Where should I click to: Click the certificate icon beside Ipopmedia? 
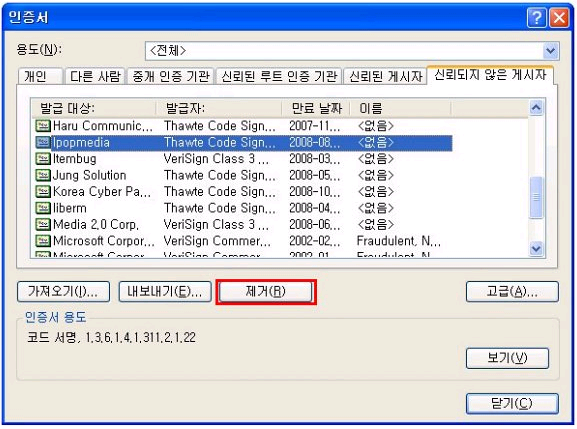tap(43, 142)
